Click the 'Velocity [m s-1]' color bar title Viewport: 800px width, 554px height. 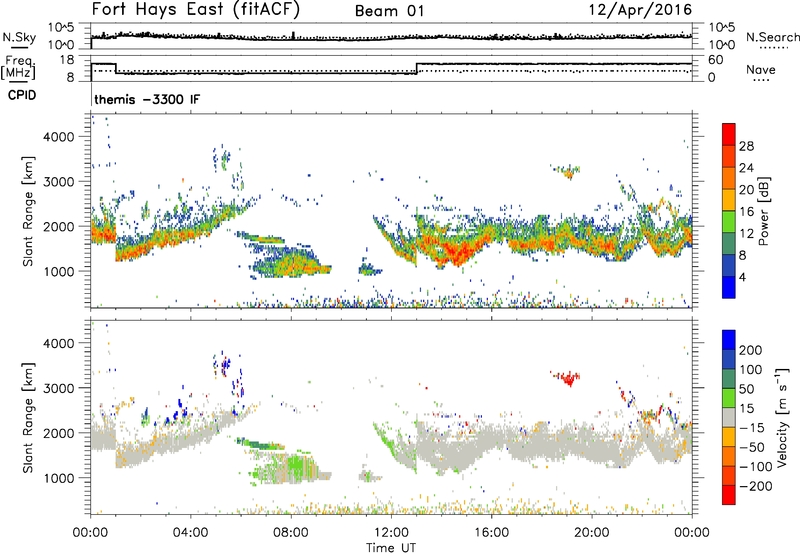click(x=781, y=417)
